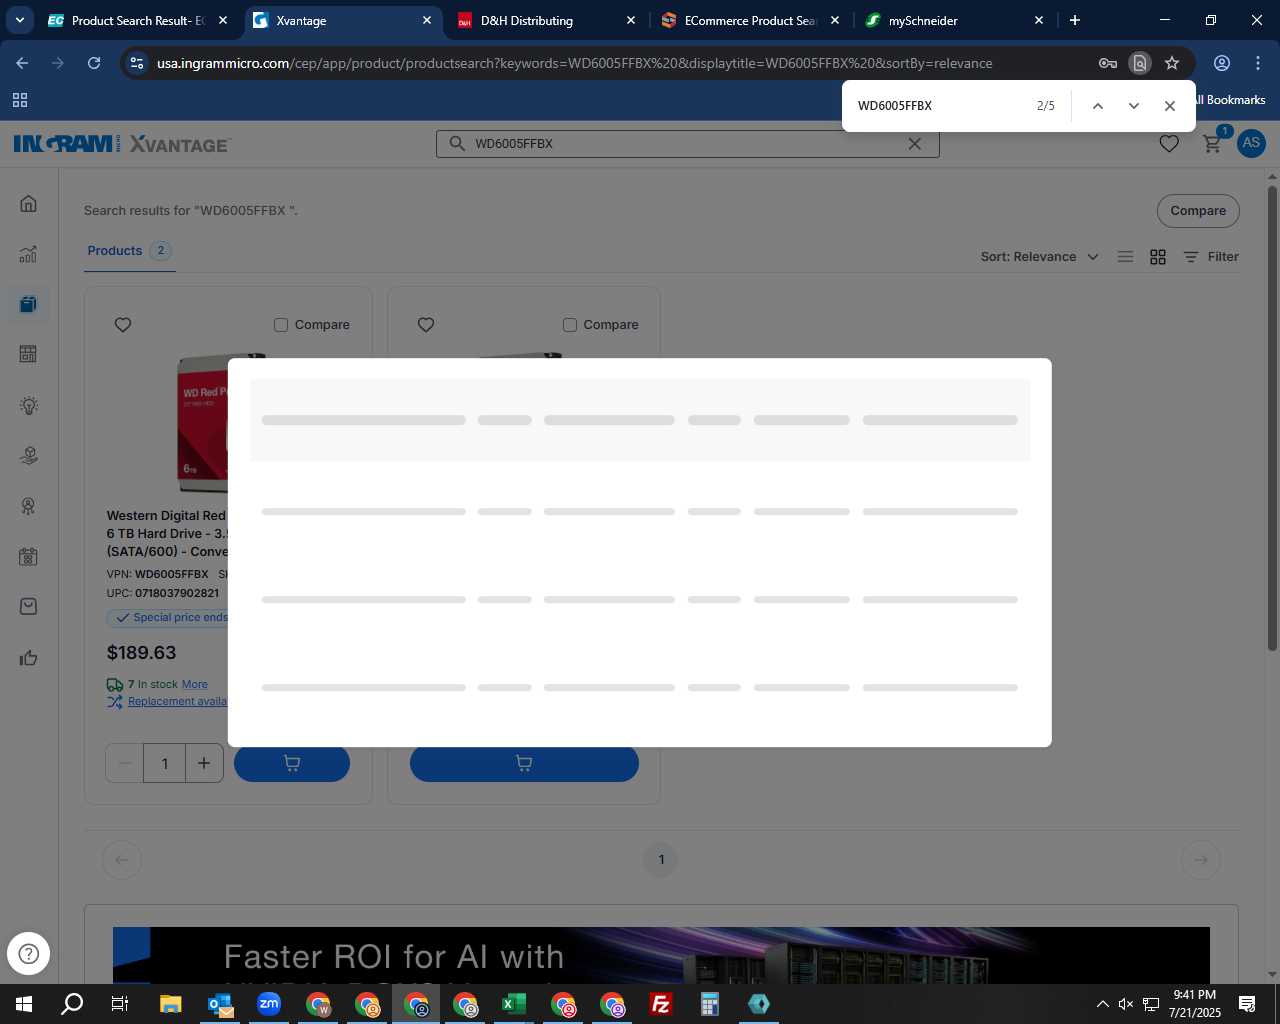
Task: Open the Filter panel
Action: 1211,257
